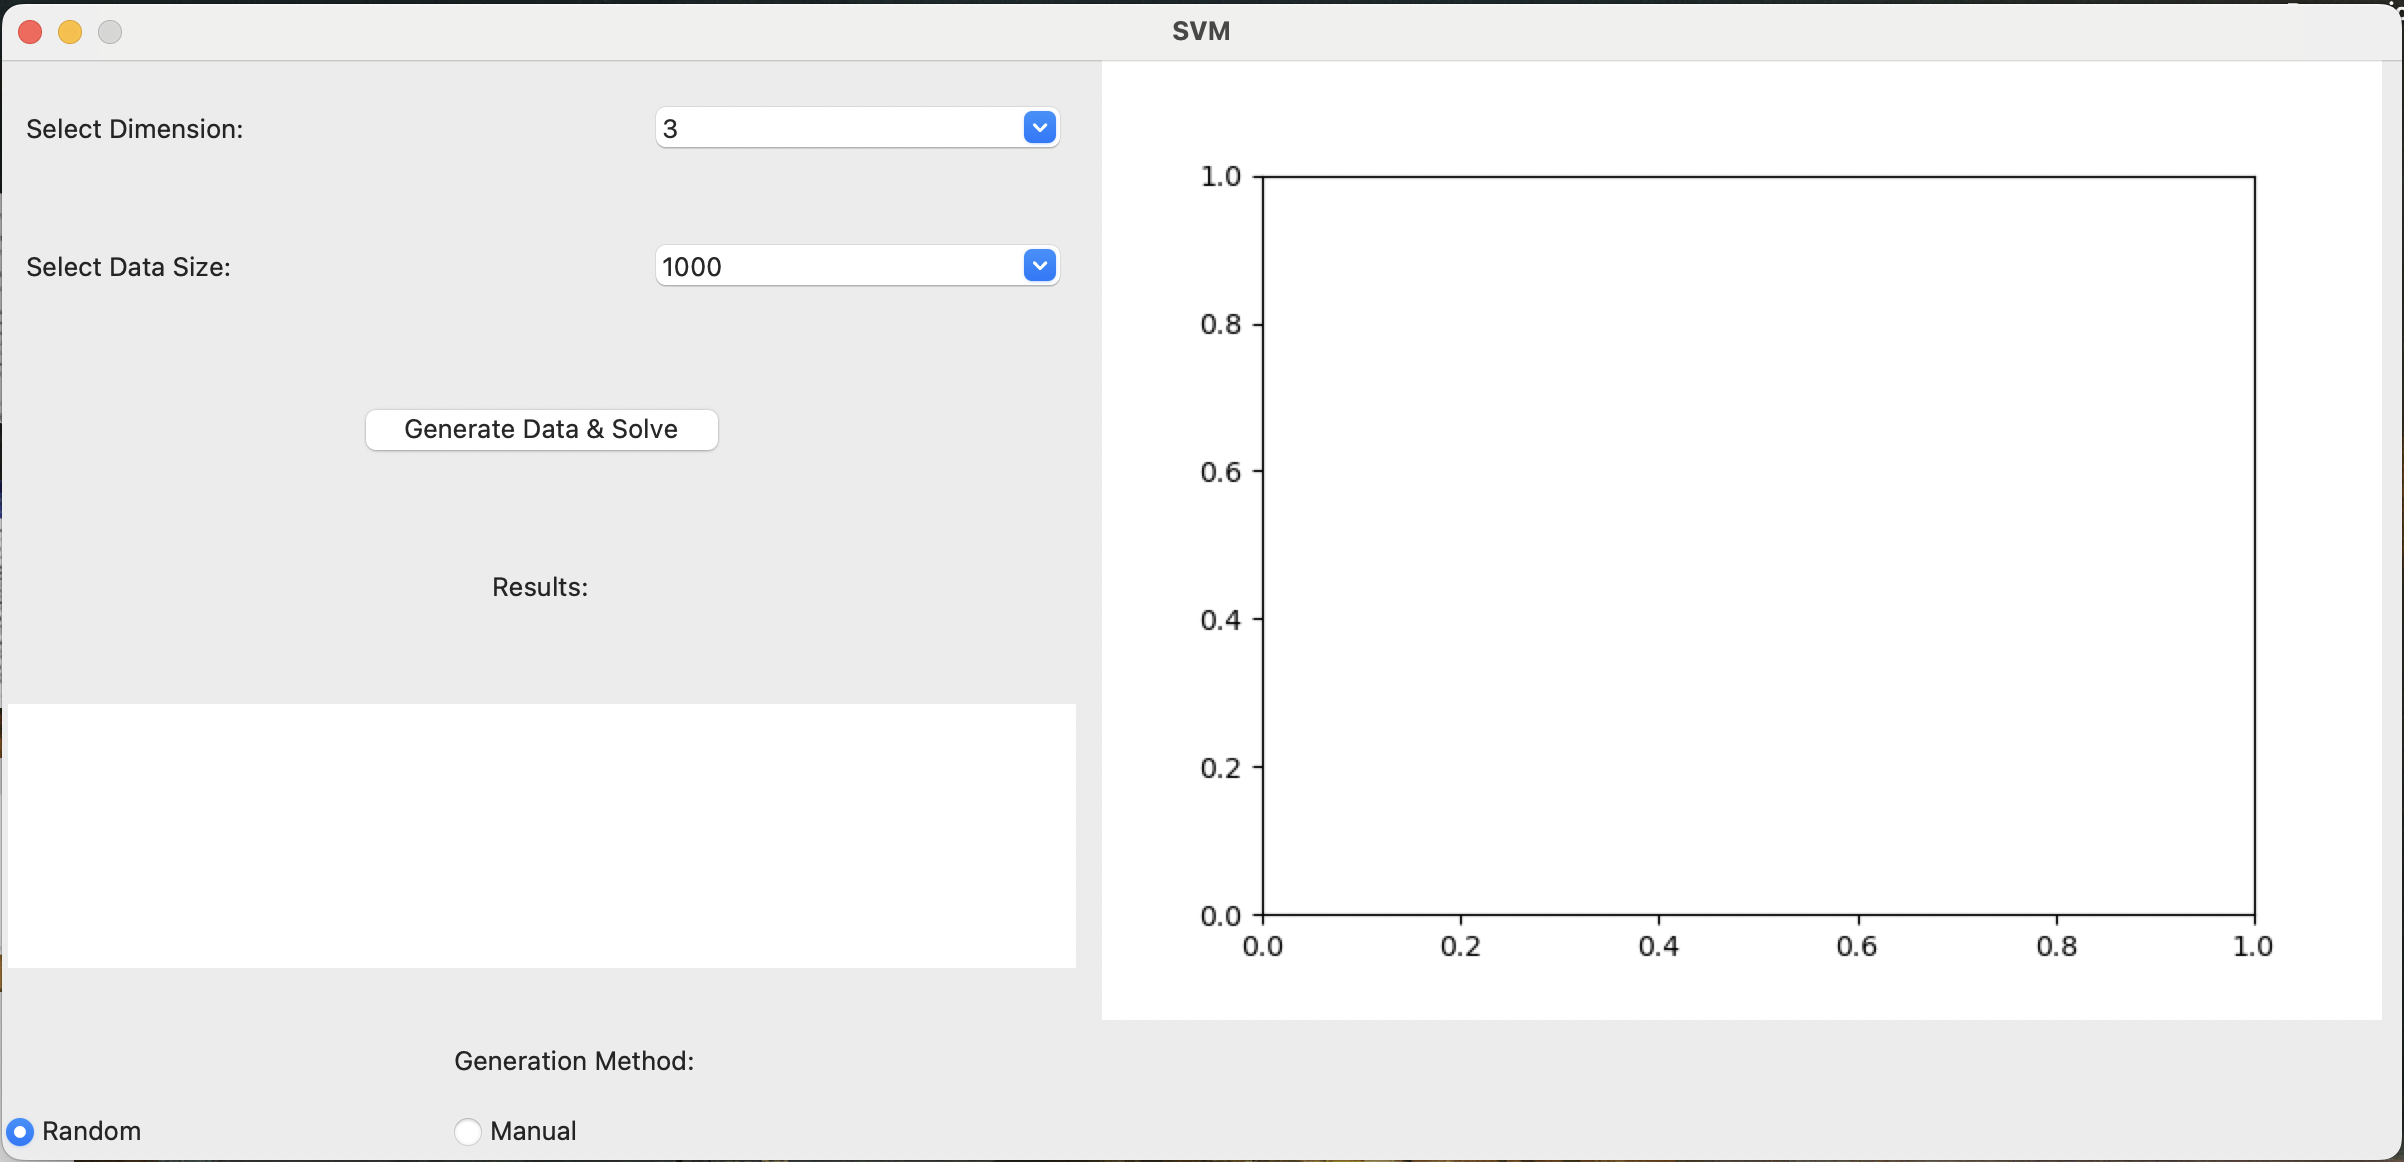Select the Manual generation method

coord(468,1131)
